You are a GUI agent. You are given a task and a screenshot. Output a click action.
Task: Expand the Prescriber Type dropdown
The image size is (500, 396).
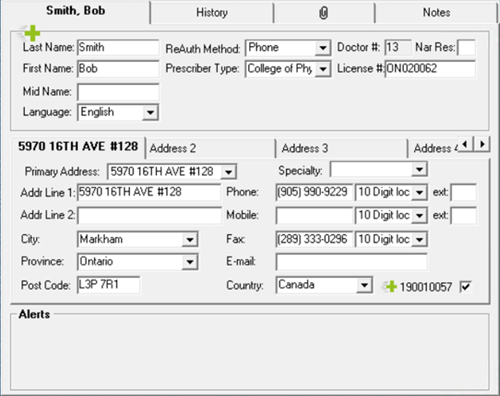(322, 69)
